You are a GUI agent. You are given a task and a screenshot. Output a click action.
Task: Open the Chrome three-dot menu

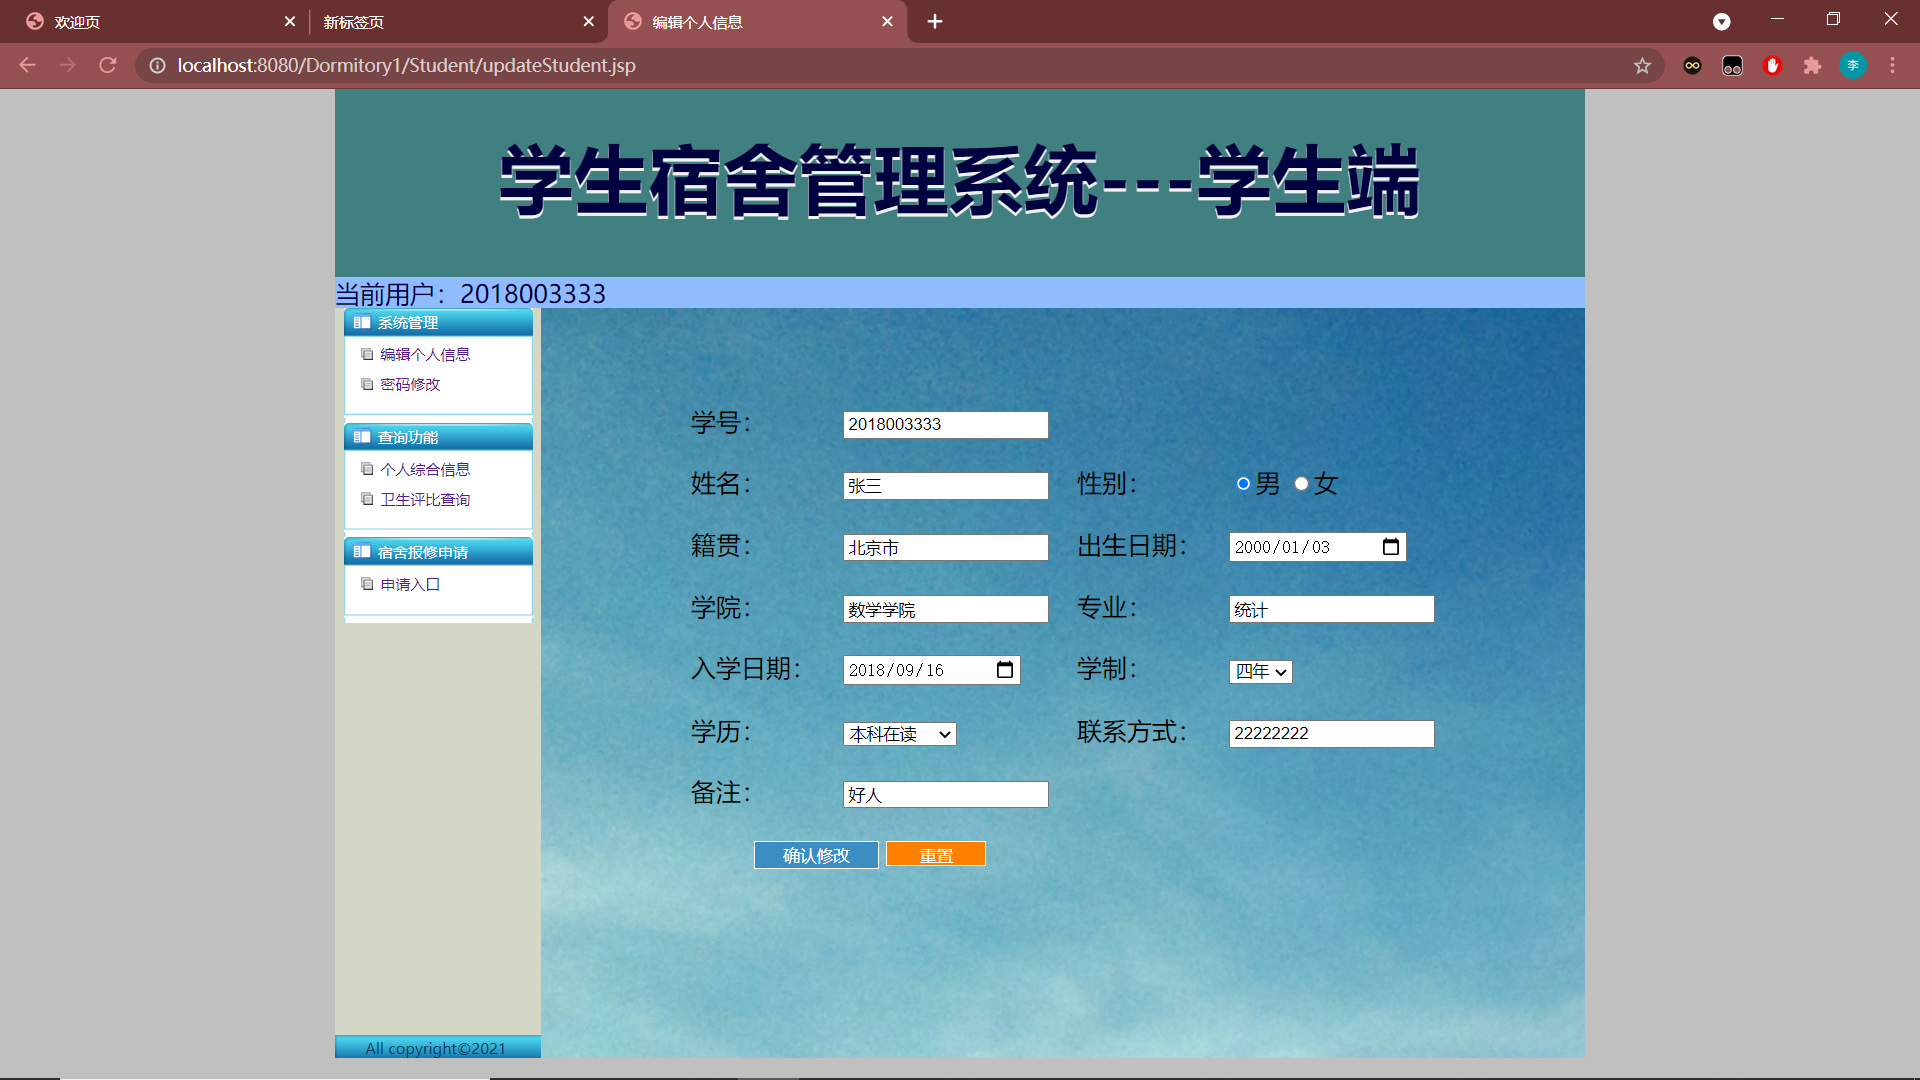pos(1892,65)
